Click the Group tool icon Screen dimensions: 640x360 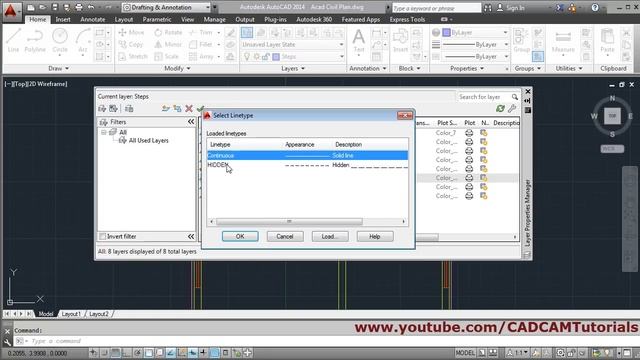coord(521,40)
